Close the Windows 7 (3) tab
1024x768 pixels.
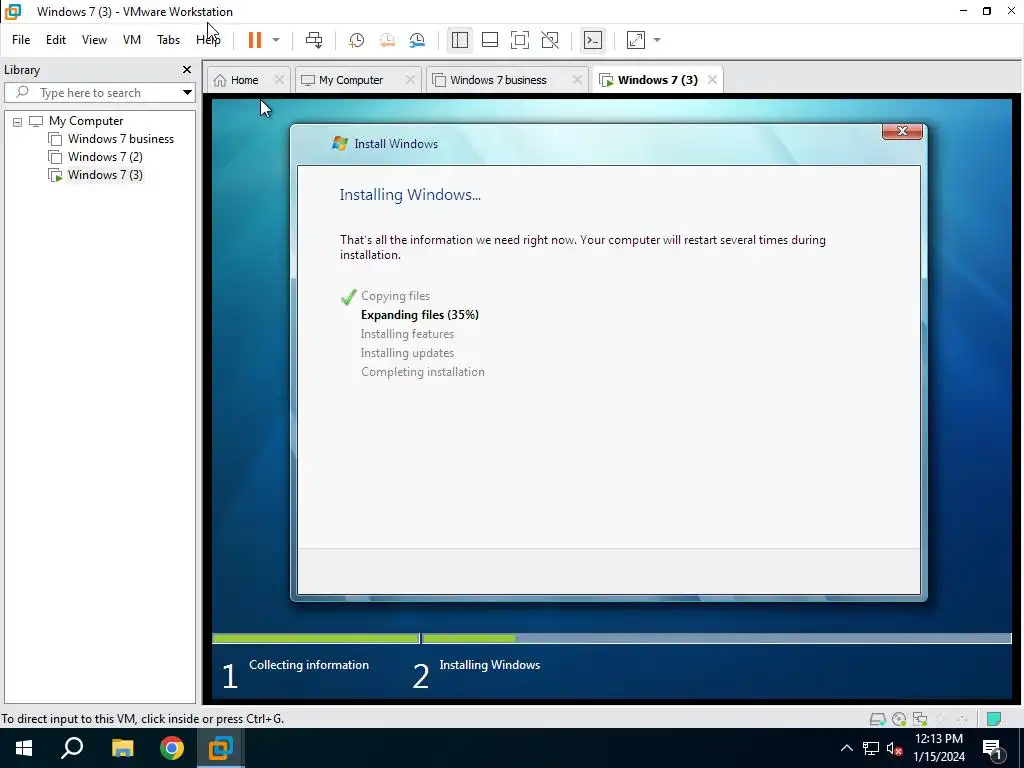(712, 80)
